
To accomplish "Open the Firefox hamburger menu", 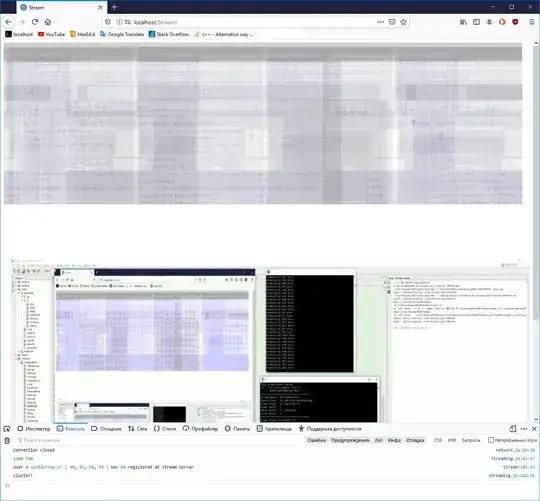I will click(532, 22).
